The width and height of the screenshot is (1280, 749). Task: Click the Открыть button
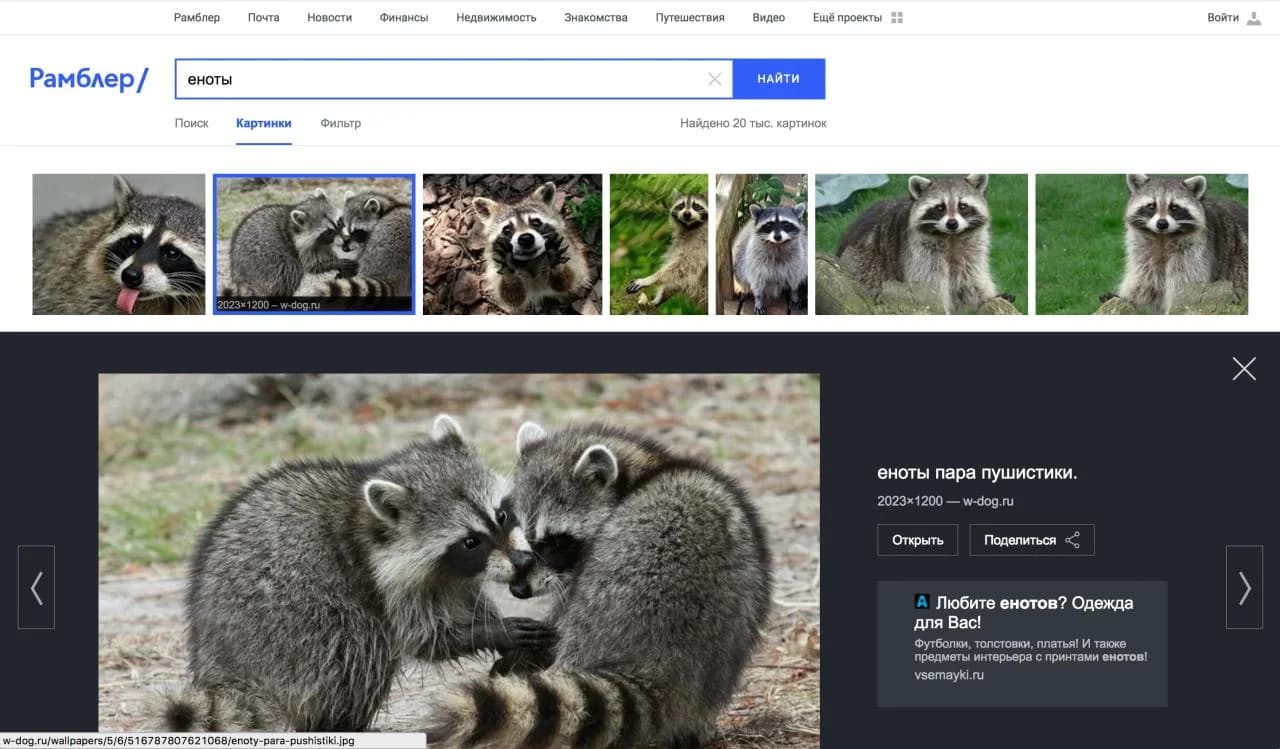coord(917,540)
